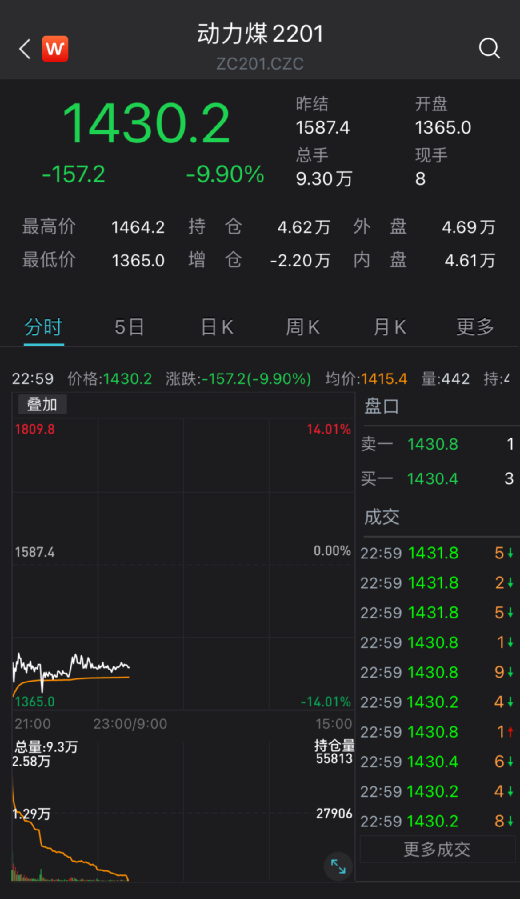520x899 pixels.
Task: Show the 月K chart tab
Action: tap(389, 327)
